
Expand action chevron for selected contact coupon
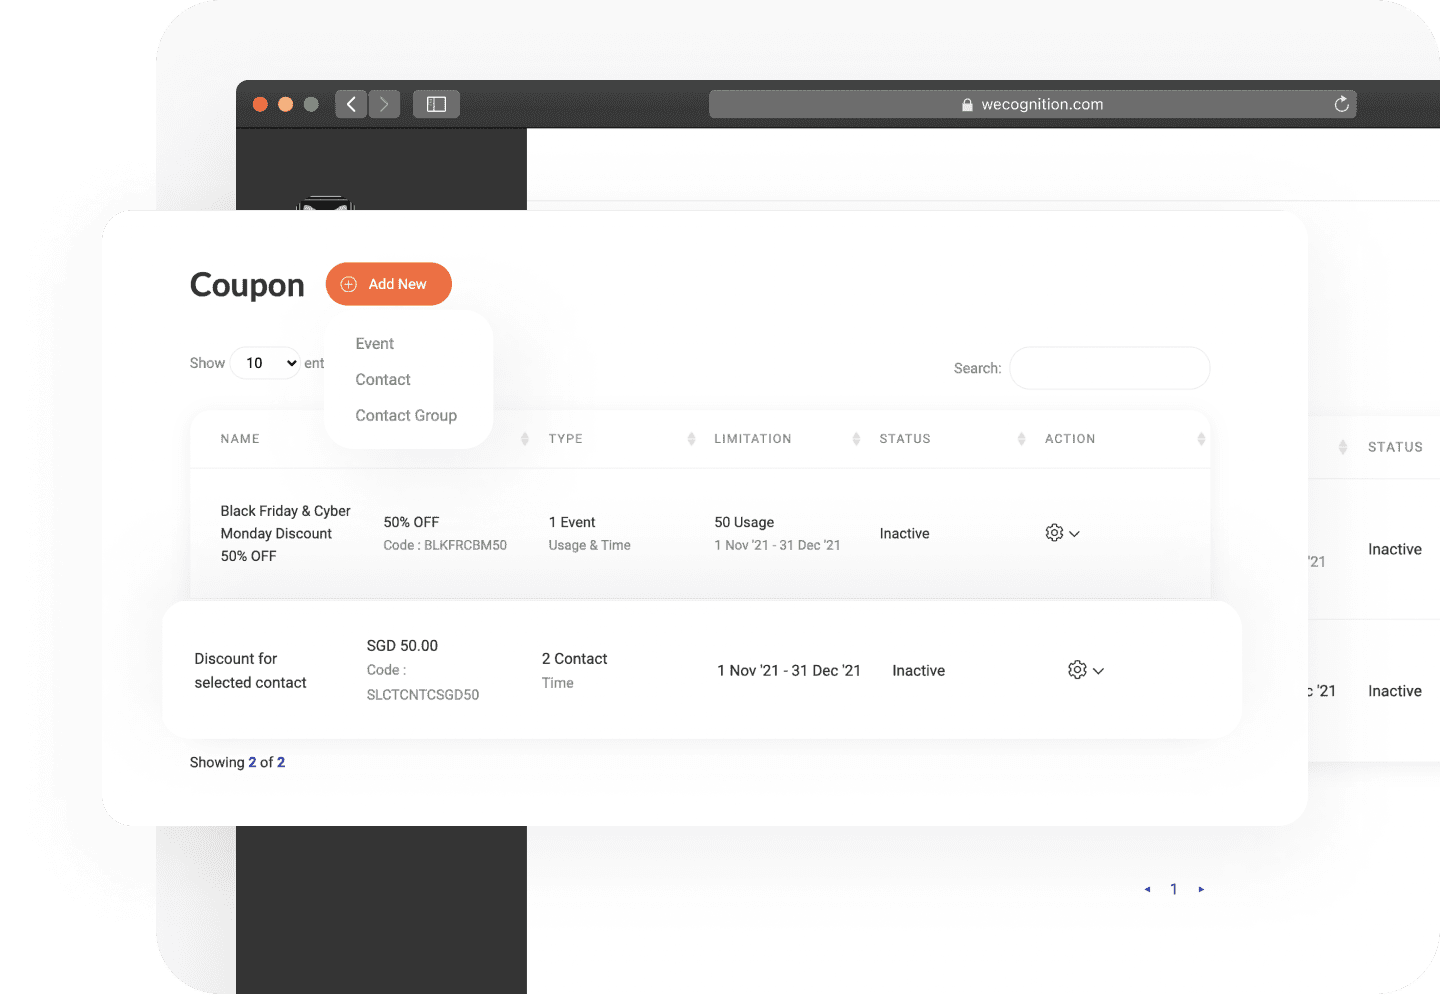[x=1098, y=671]
